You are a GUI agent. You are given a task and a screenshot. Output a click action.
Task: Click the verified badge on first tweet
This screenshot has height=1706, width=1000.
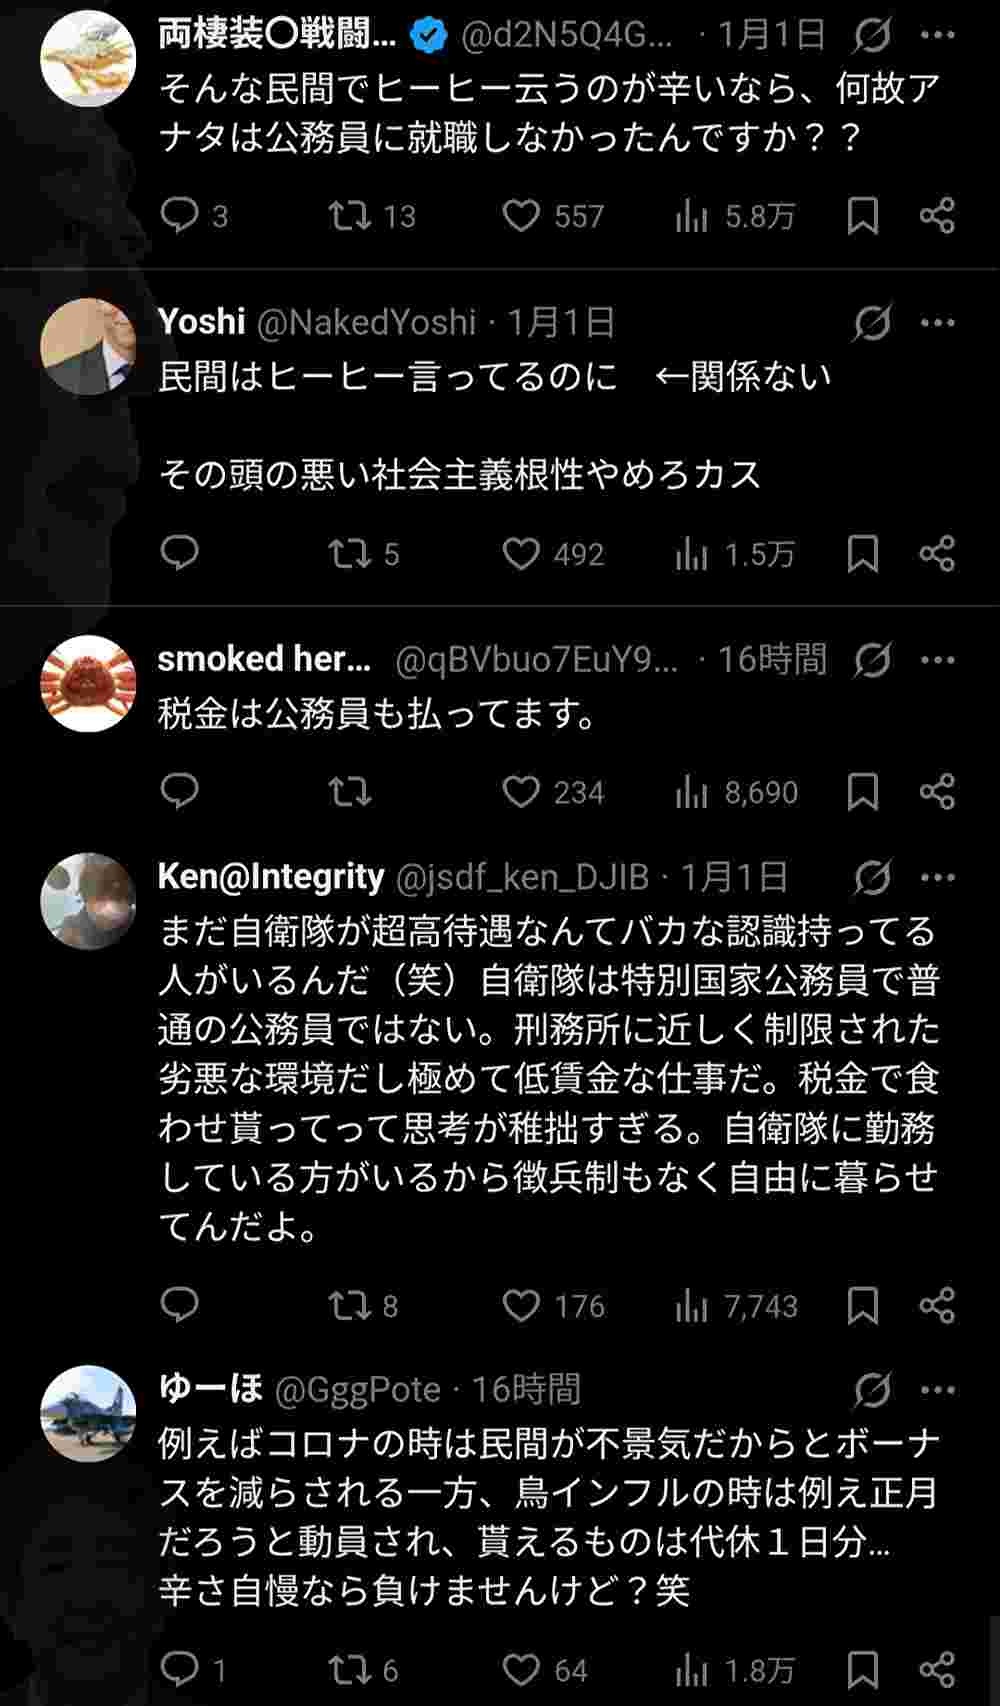(429, 37)
